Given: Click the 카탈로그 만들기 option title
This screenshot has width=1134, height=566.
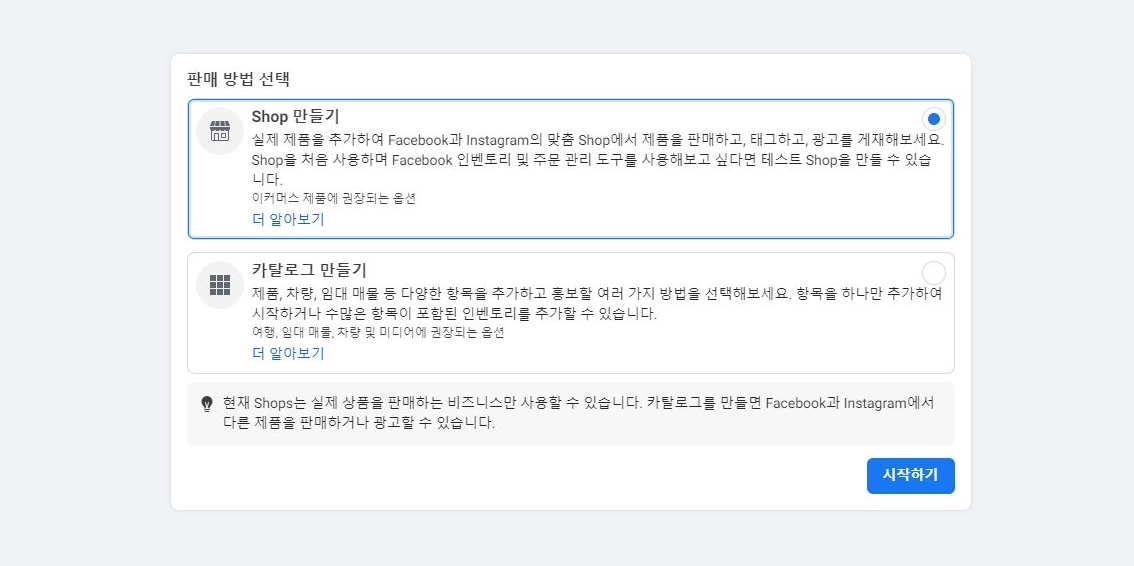Looking at the screenshot, I should point(309,270).
